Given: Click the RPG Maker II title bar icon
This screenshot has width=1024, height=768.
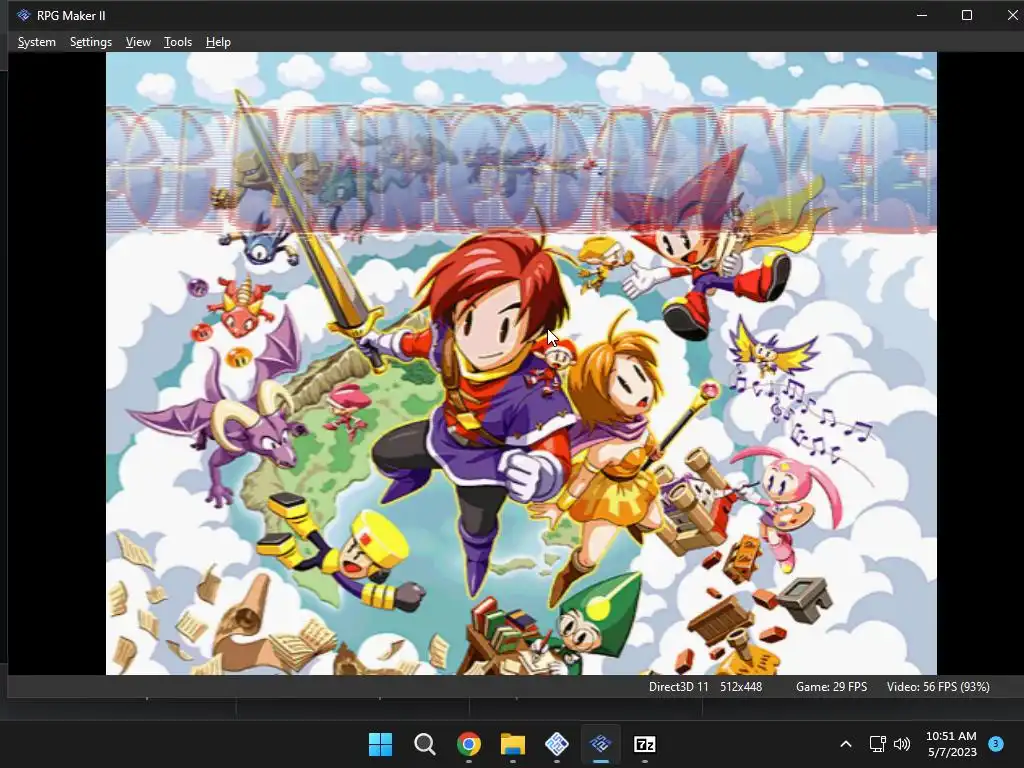Looking at the screenshot, I should [x=24, y=15].
